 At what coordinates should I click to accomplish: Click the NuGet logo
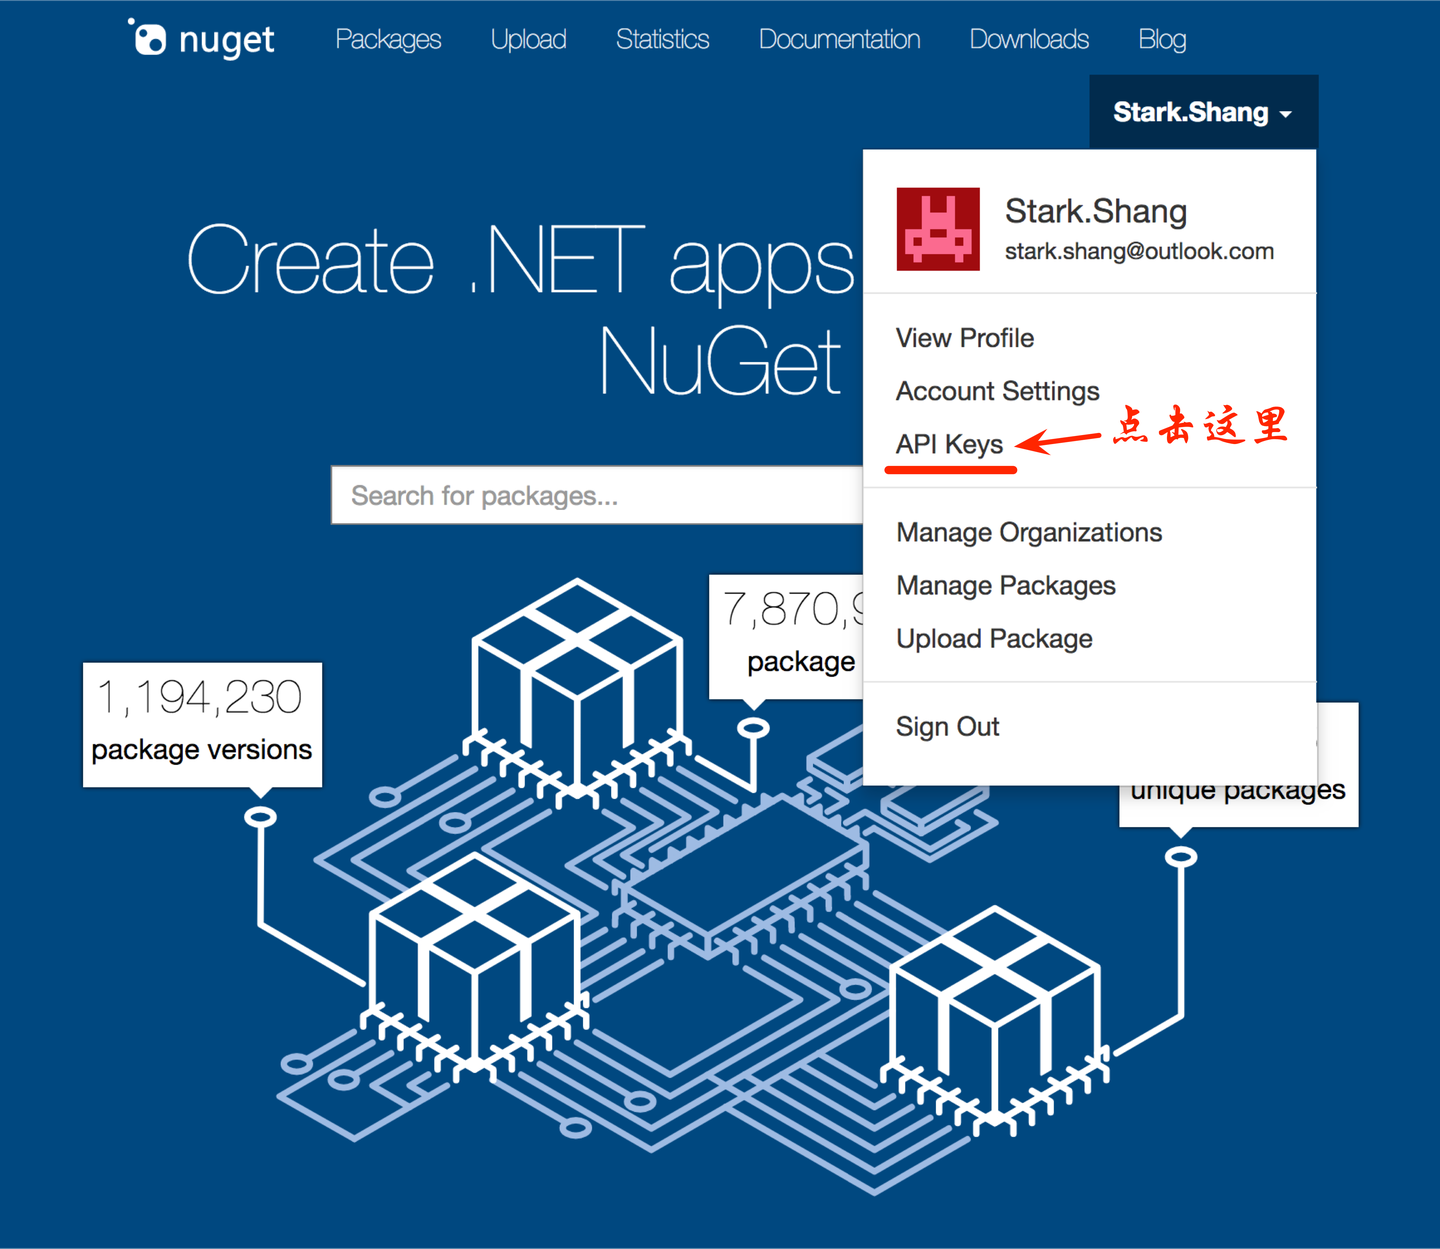tap(200, 38)
